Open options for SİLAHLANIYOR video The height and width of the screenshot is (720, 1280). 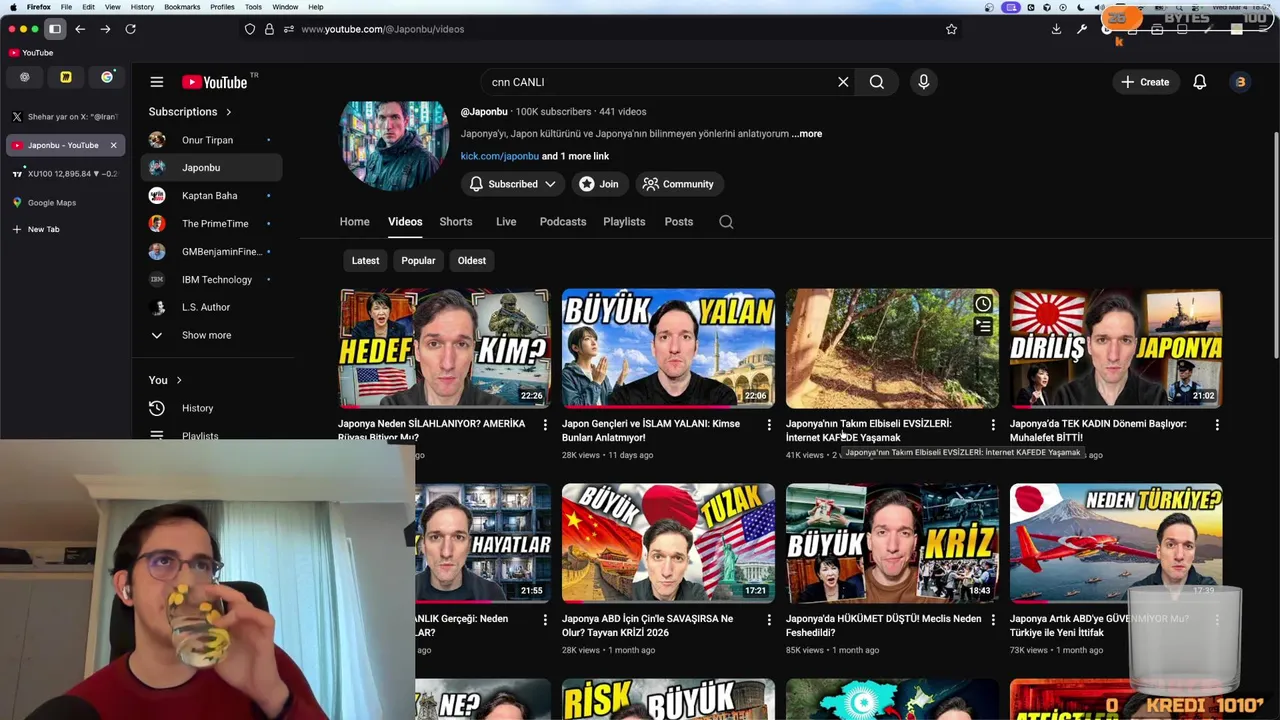(x=545, y=425)
